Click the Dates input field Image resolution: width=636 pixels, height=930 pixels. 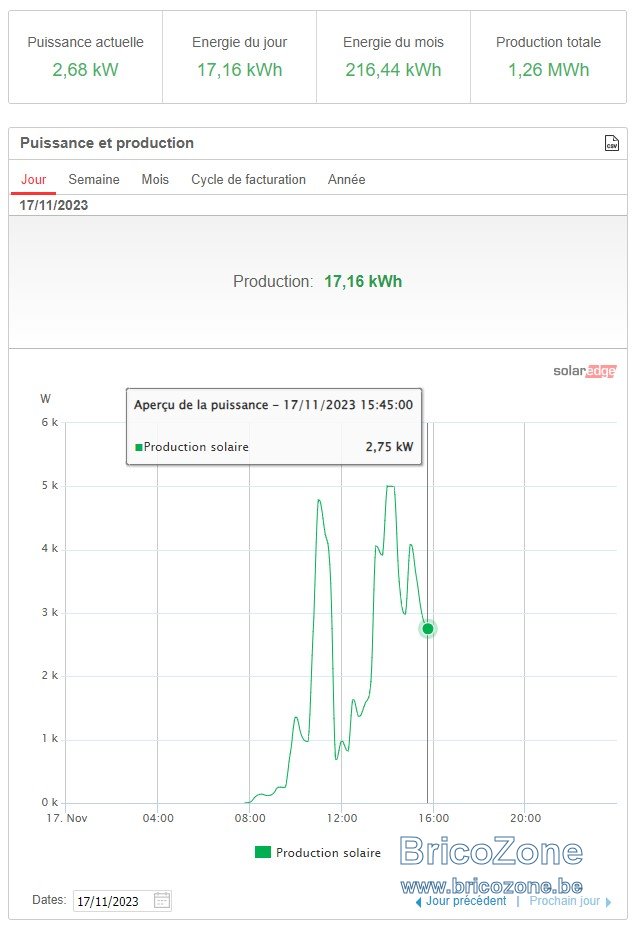pyautogui.click(x=122, y=901)
